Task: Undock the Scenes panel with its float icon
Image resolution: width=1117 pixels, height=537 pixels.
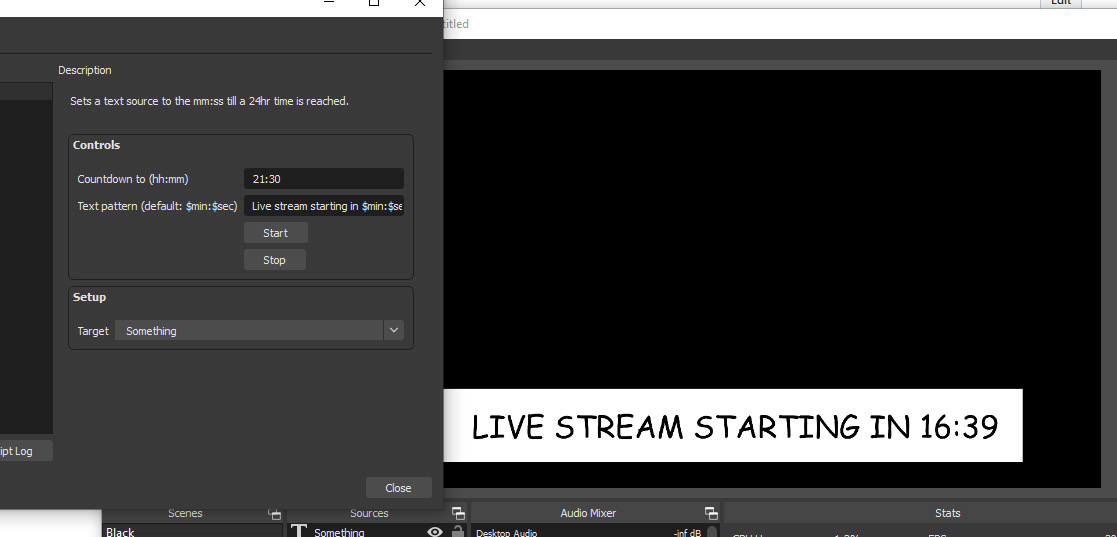Action: pos(274,513)
